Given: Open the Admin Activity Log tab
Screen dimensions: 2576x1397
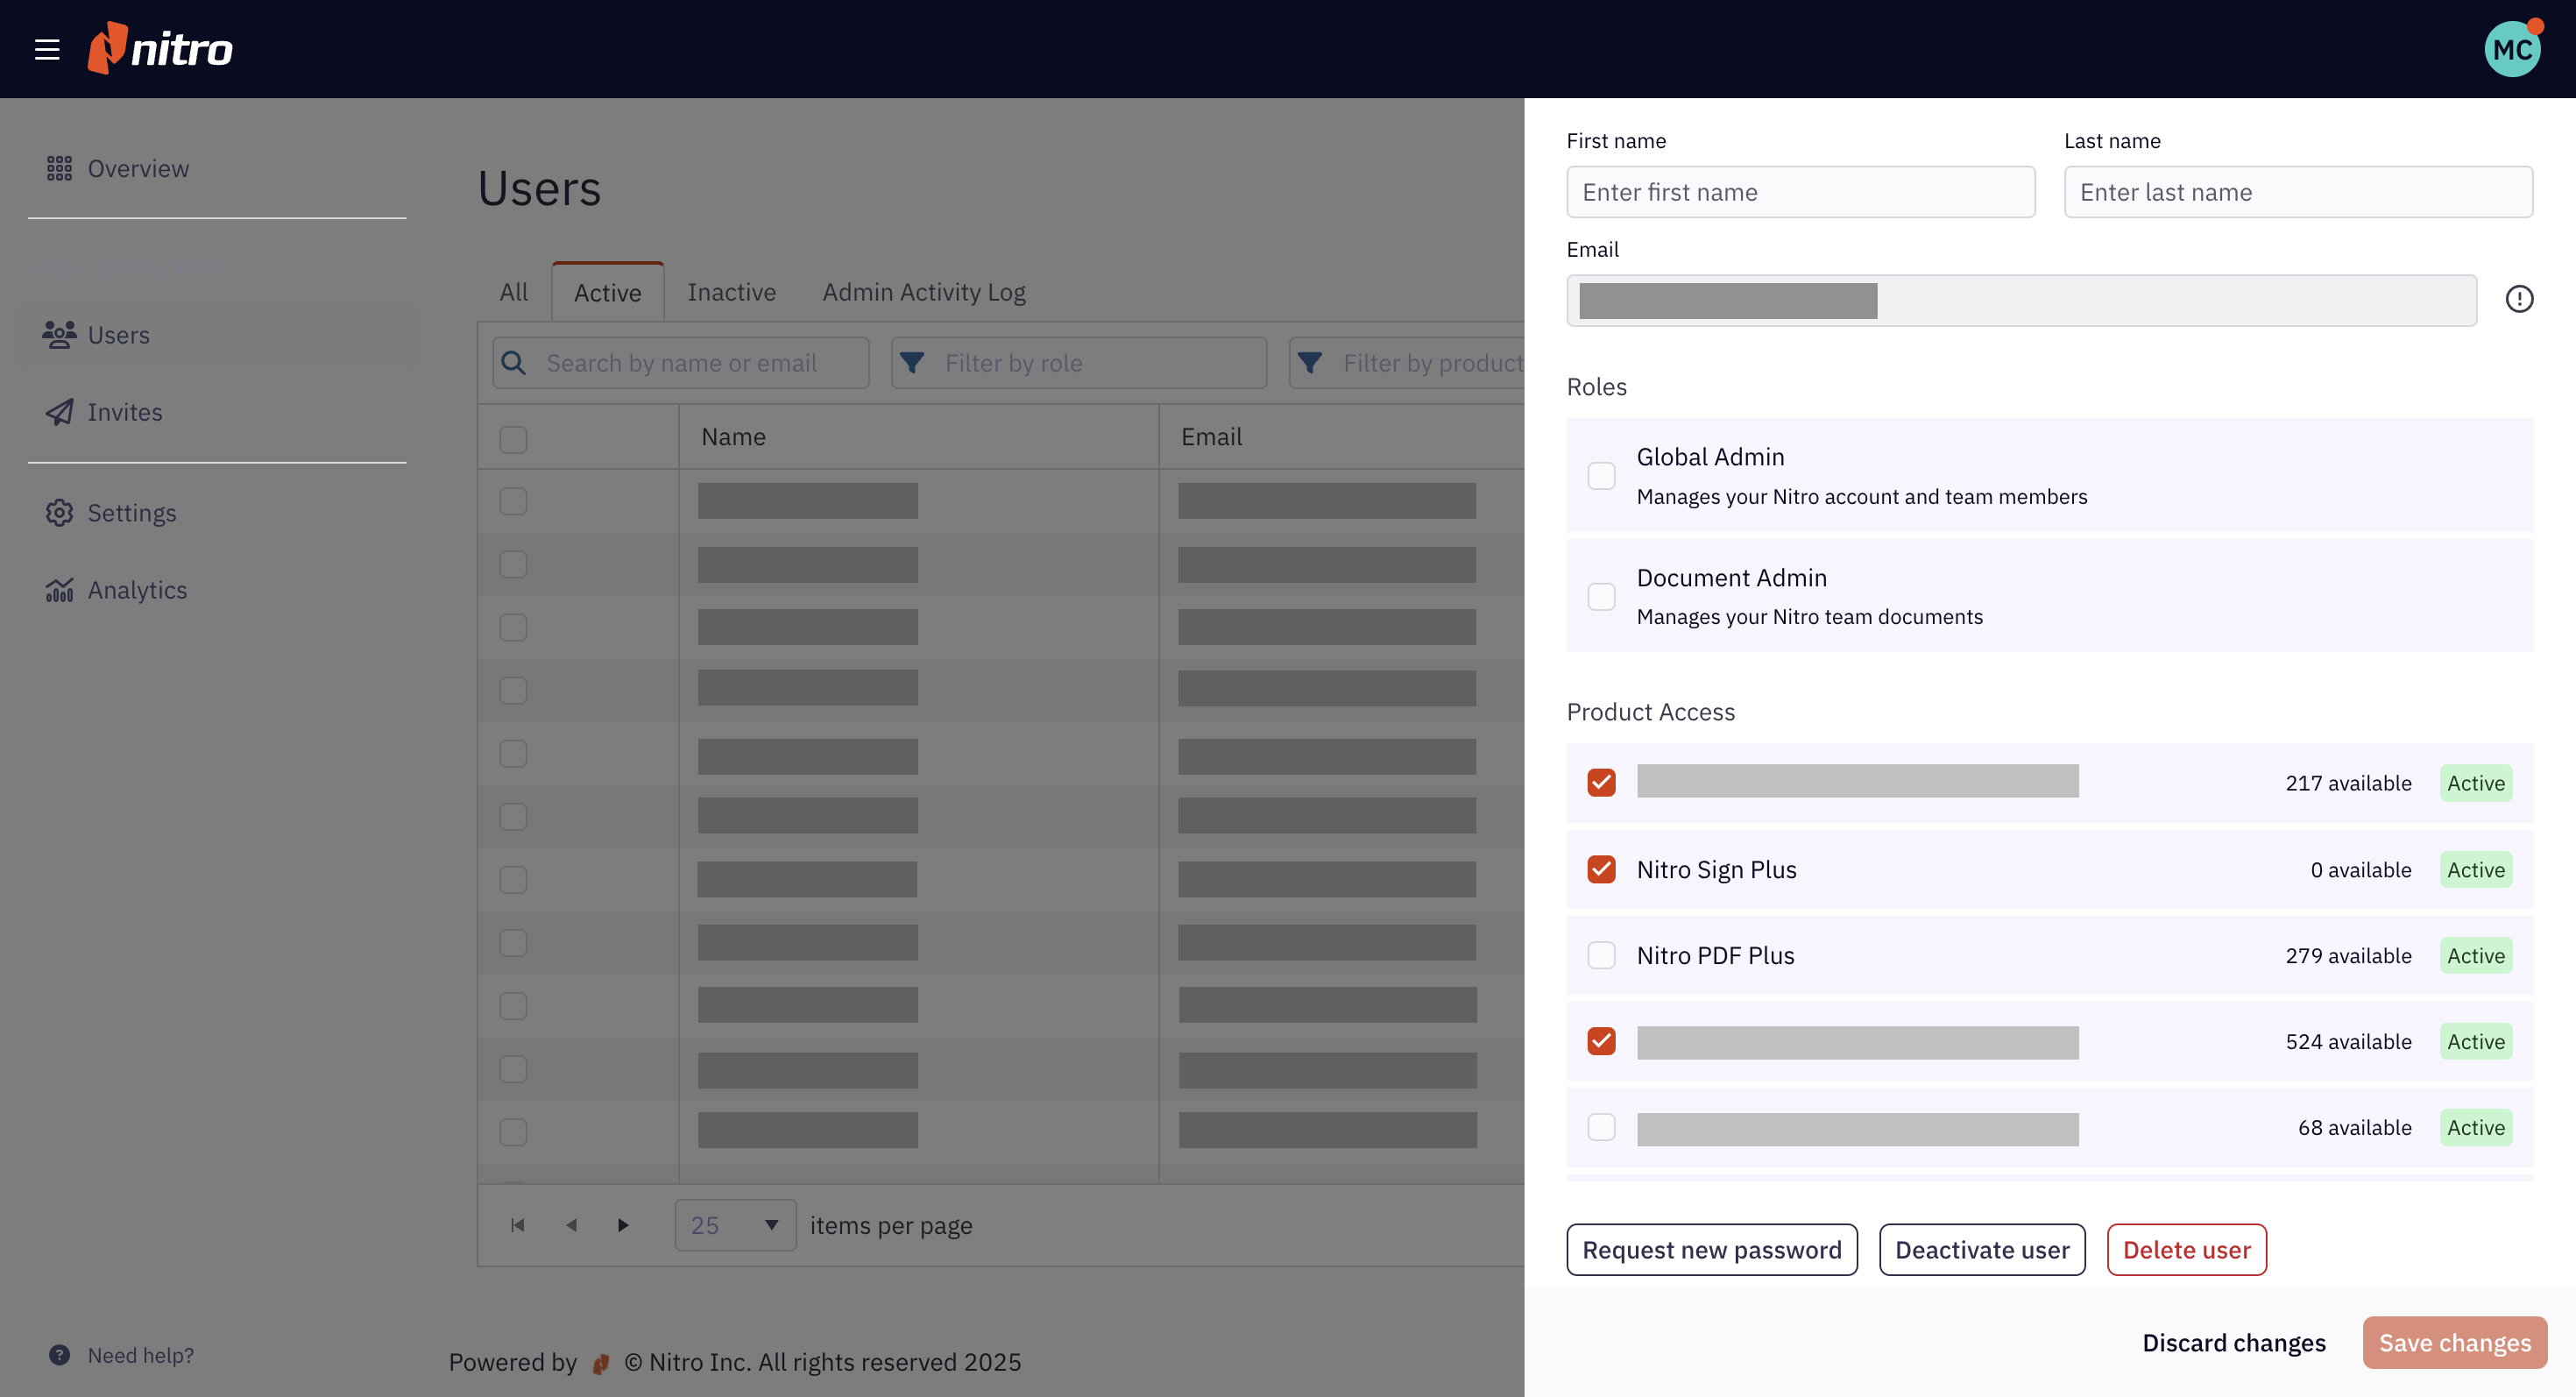Looking at the screenshot, I should (x=923, y=292).
